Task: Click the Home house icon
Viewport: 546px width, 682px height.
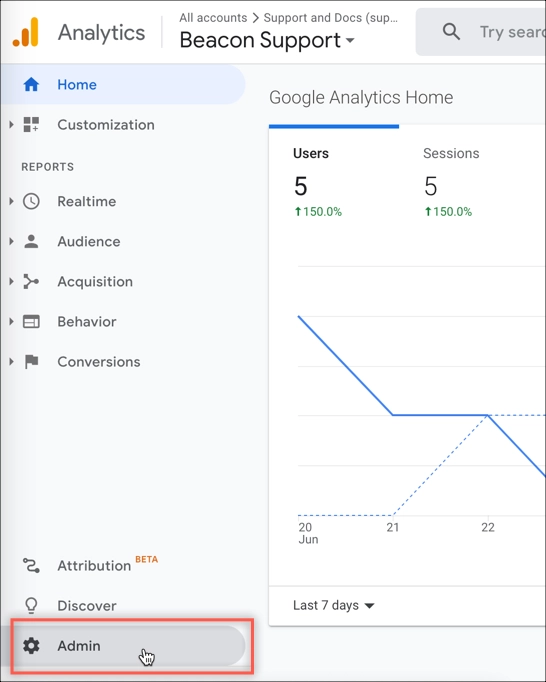Action: pyautogui.click(x=31, y=84)
